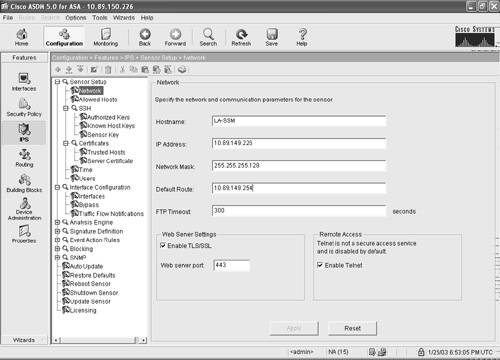Viewport: 500px width, 360px height.
Task: Open the Help menu
Action: tap(147, 18)
